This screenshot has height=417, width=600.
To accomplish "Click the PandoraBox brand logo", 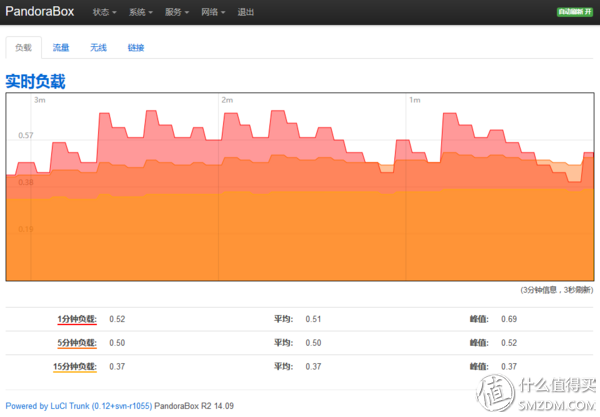I will (39, 11).
